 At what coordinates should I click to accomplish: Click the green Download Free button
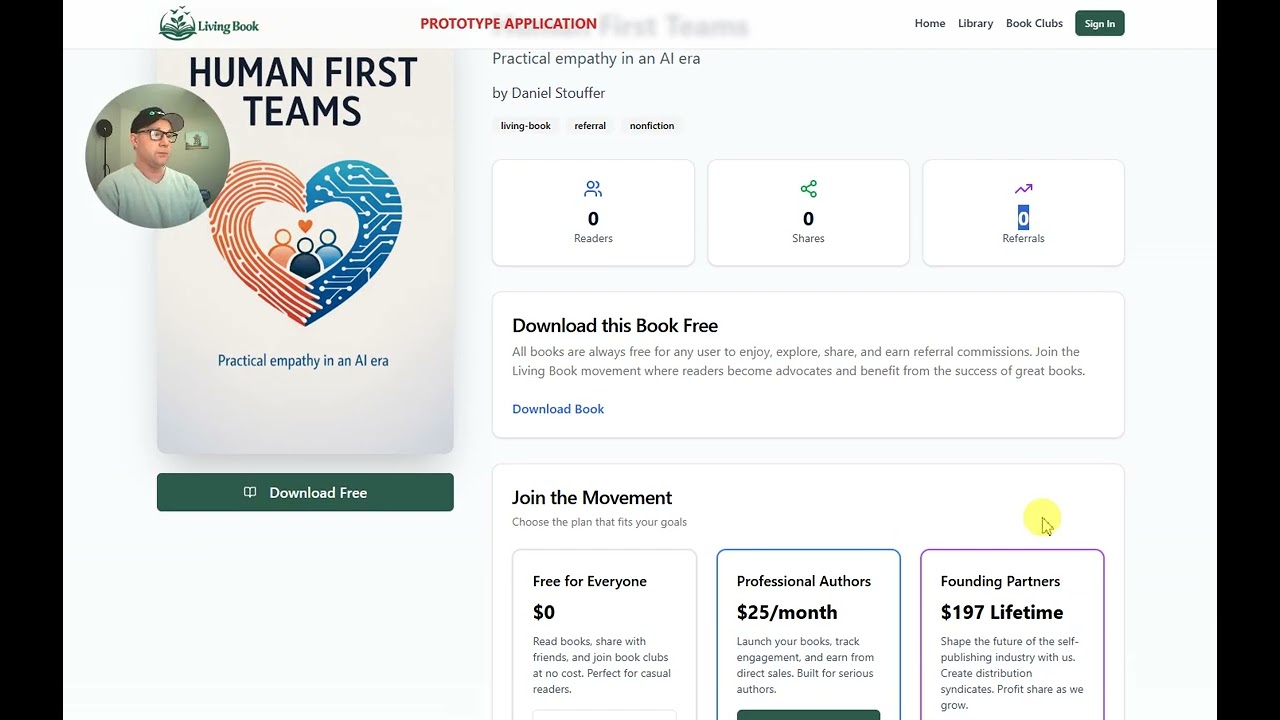(x=305, y=492)
